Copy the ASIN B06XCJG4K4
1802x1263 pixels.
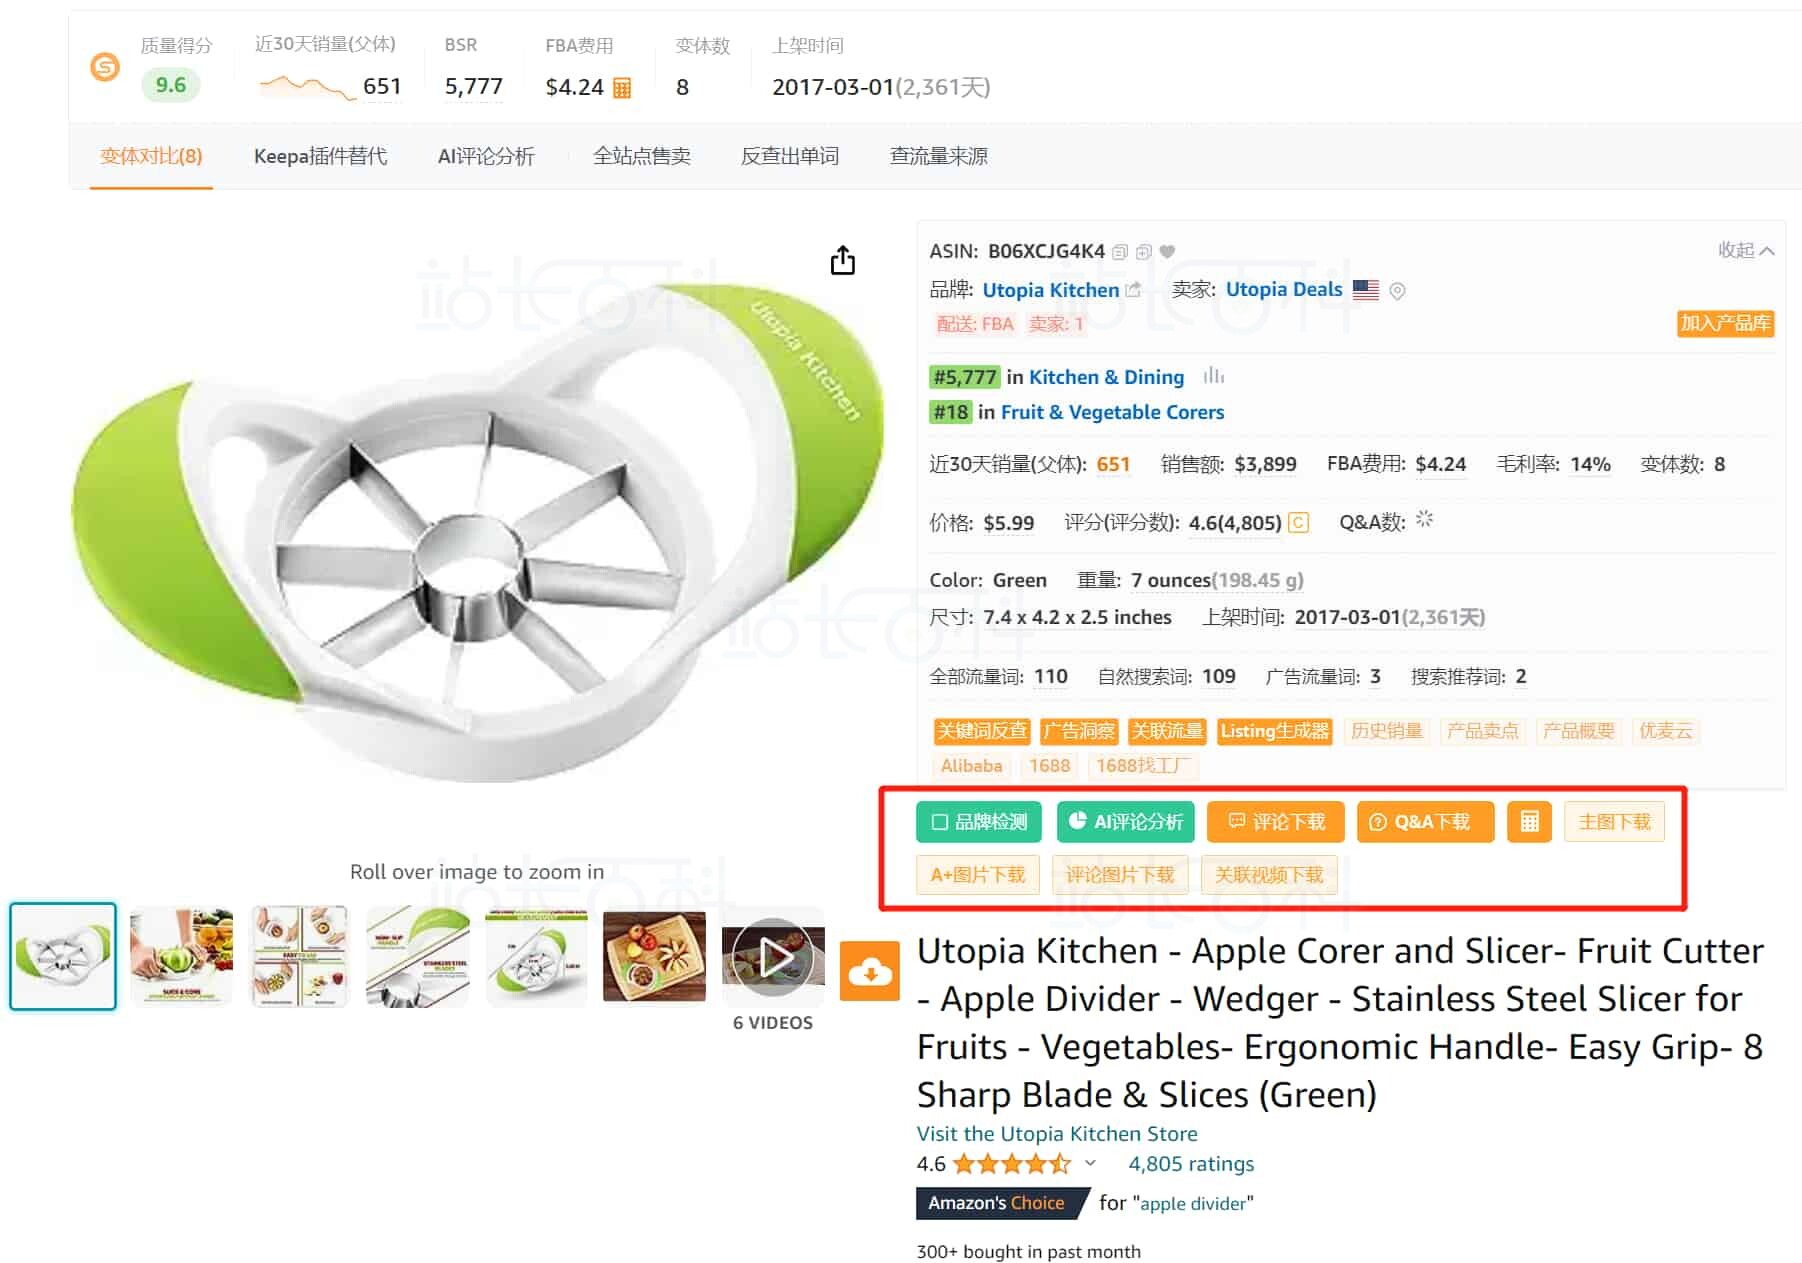[1122, 251]
